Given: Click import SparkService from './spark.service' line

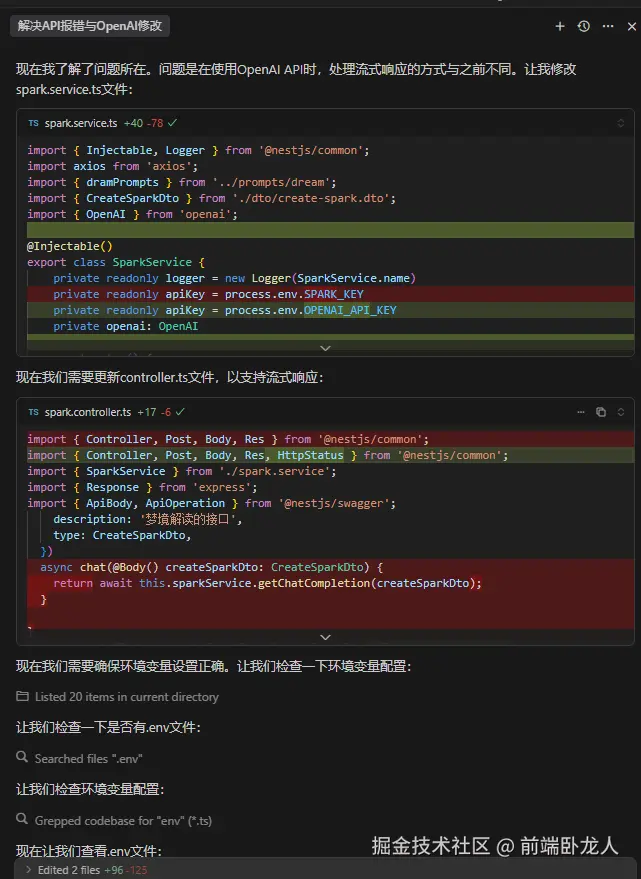Looking at the screenshot, I should pyautogui.click(x=182, y=471).
